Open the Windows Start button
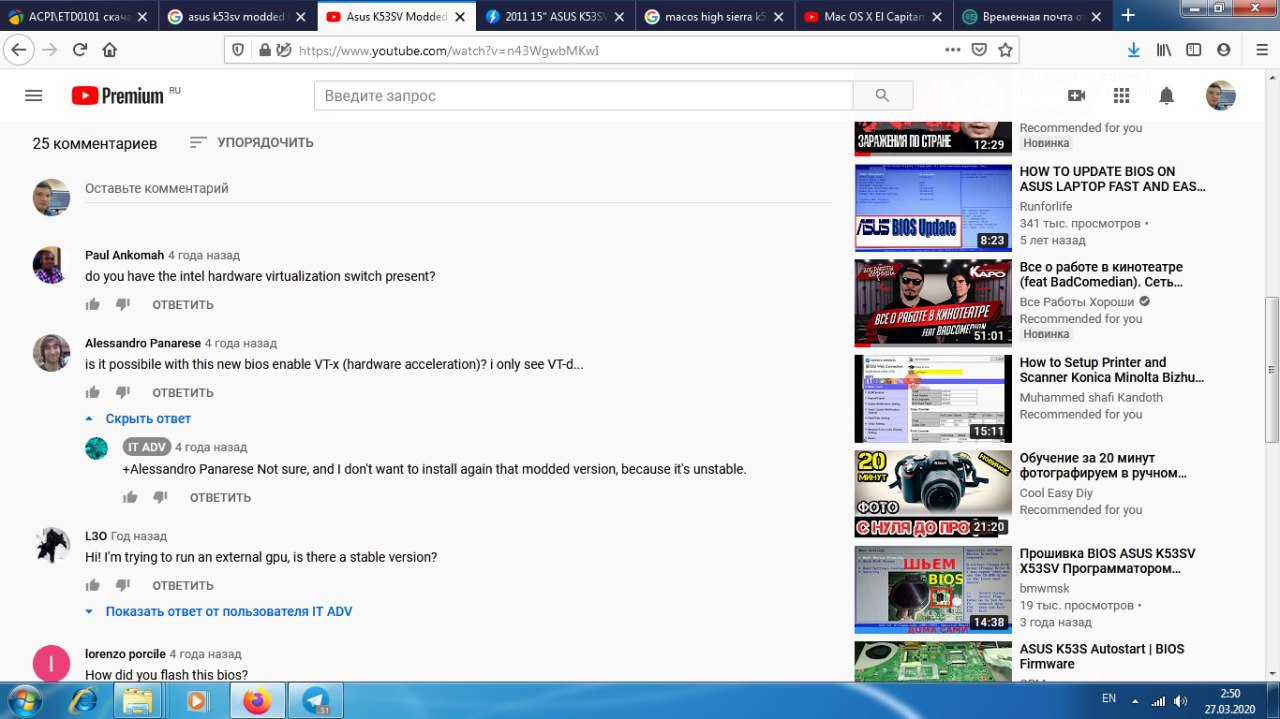Image resolution: width=1280 pixels, height=719 pixels. click(x=23, y=700)
